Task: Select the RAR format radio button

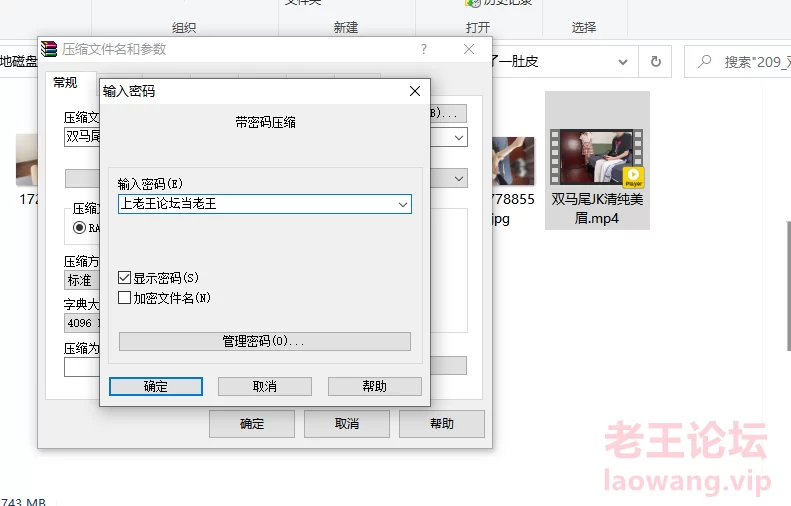Action: (79, 228)
